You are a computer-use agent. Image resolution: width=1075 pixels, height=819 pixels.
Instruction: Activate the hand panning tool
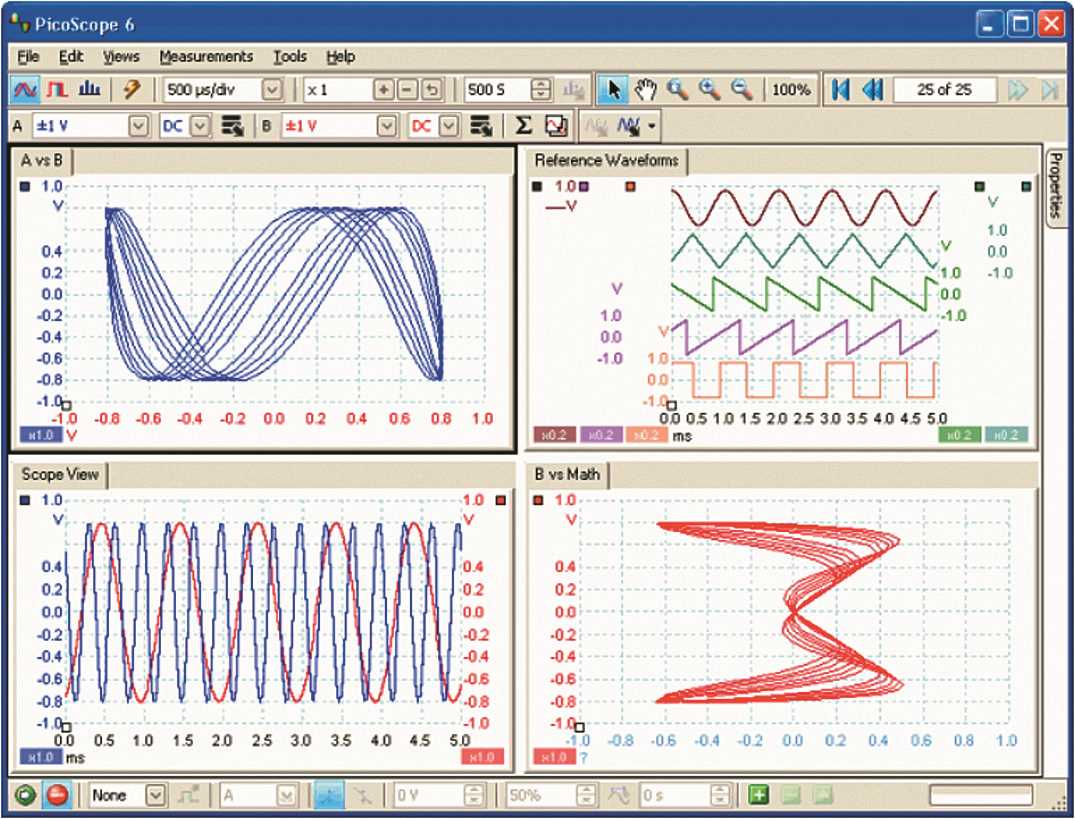tap(645, 88)
